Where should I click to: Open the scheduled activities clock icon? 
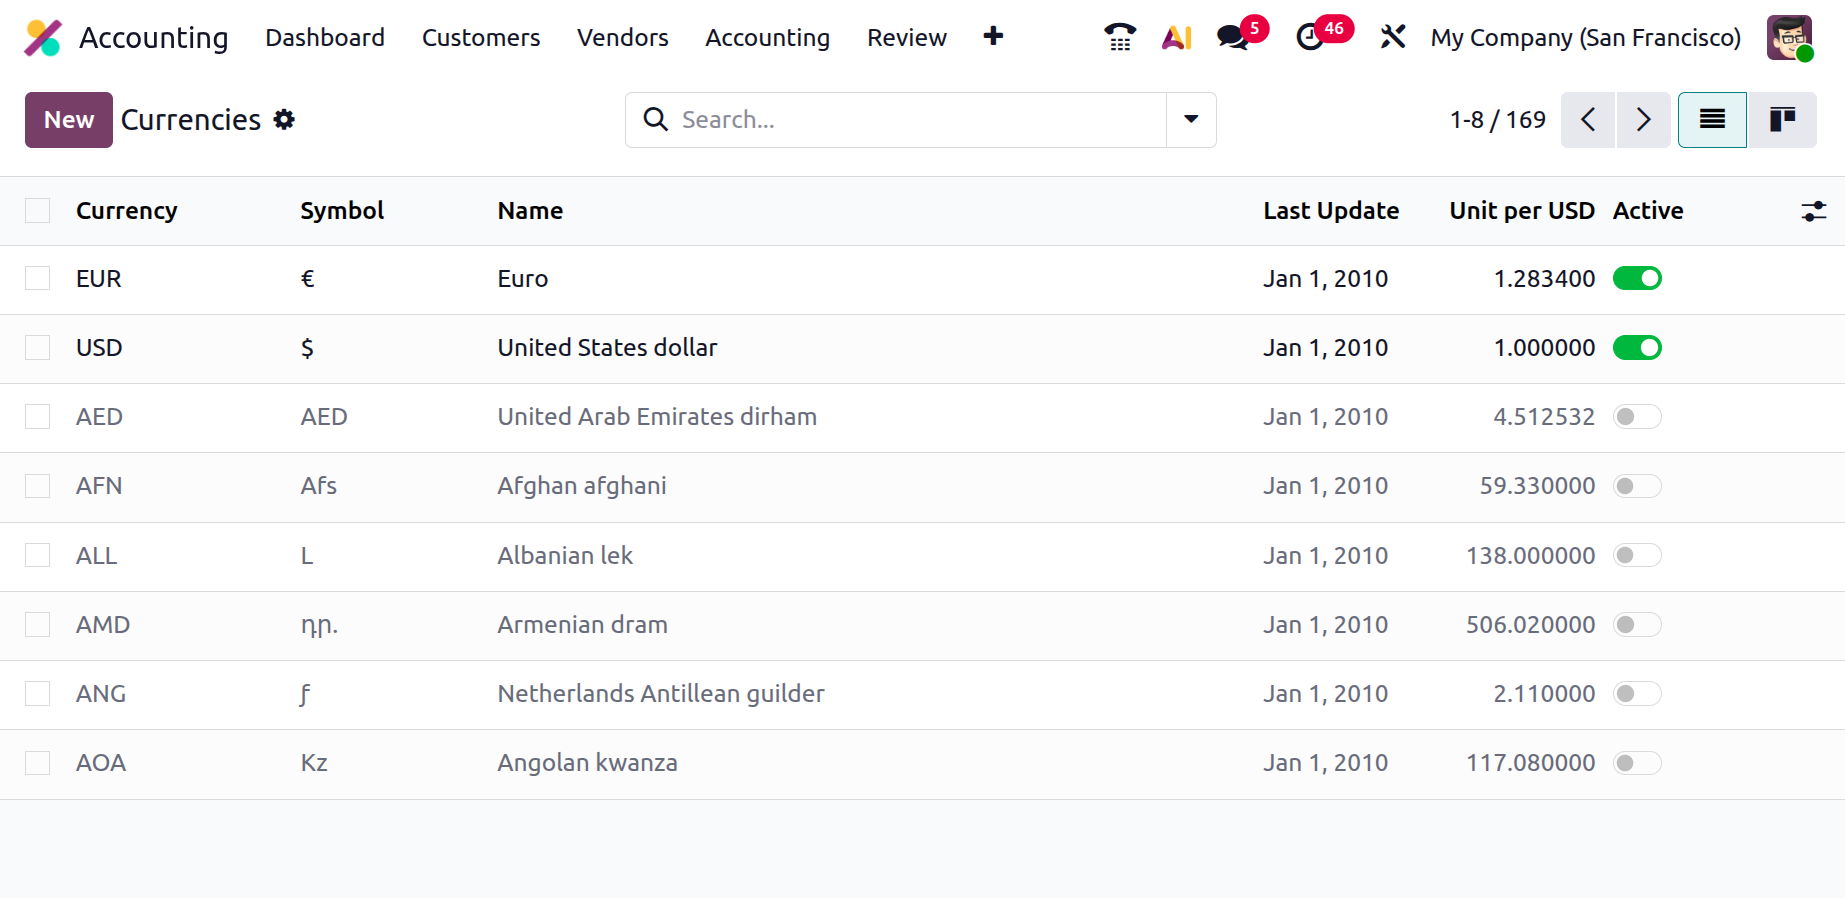[1311, 38]
